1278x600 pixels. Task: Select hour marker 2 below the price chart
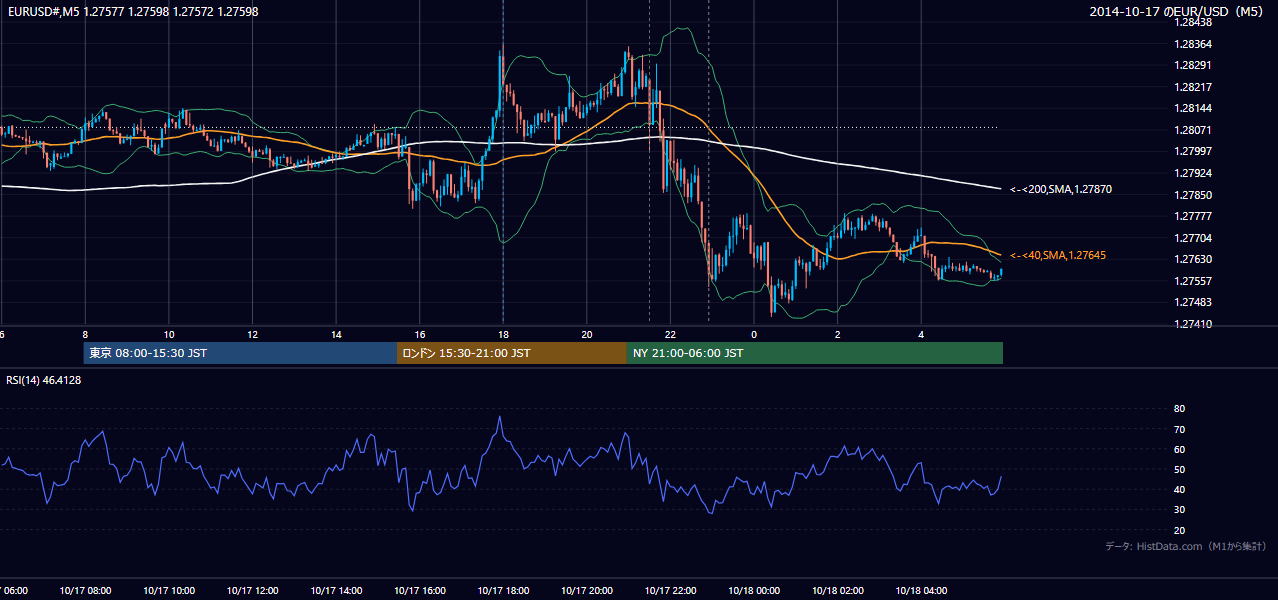tap(838, 335)
